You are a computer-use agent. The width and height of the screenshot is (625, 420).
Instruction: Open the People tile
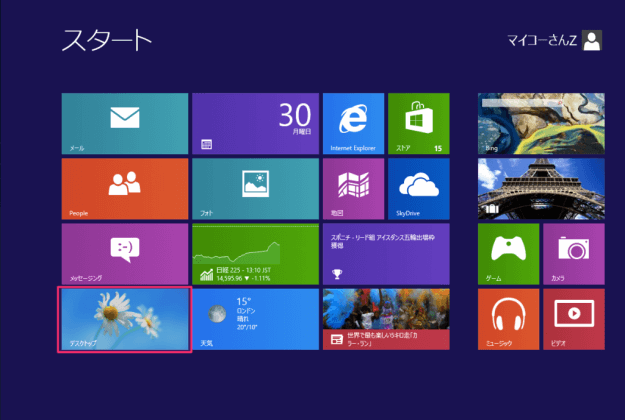(x=125, y=188)
